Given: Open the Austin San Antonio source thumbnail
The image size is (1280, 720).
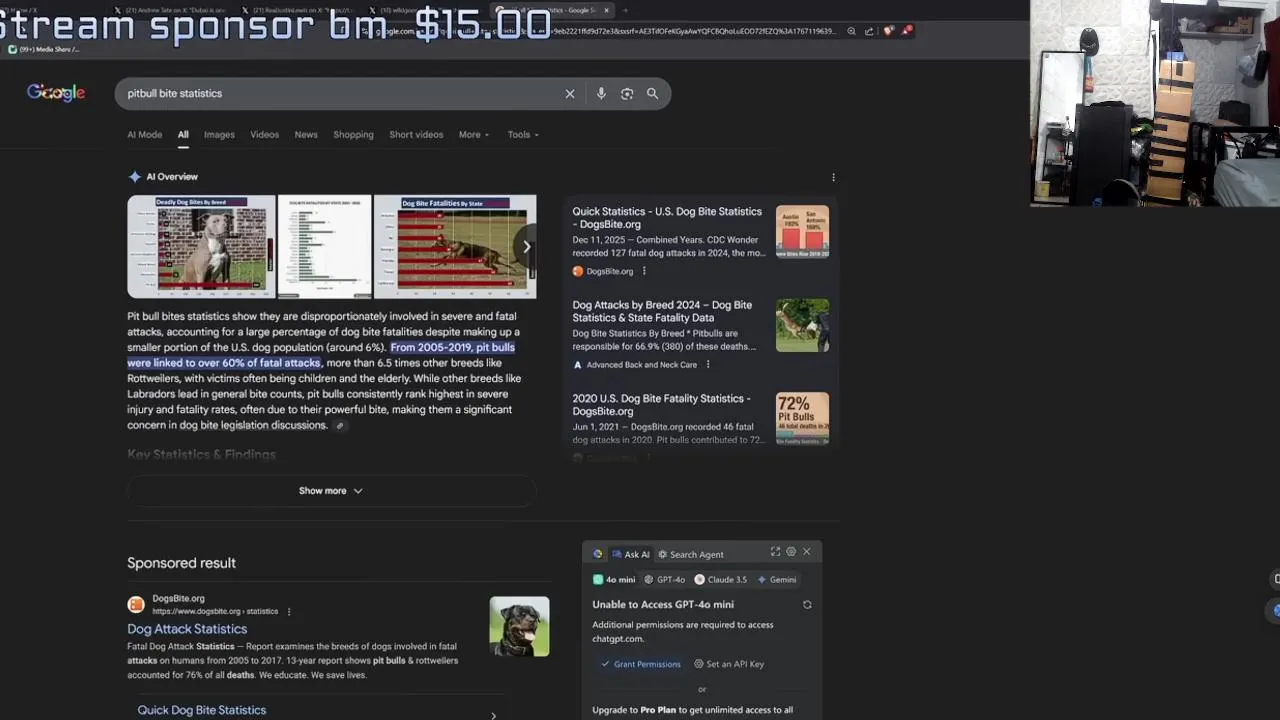Looking at the screenshot, I should pos(802,231).
